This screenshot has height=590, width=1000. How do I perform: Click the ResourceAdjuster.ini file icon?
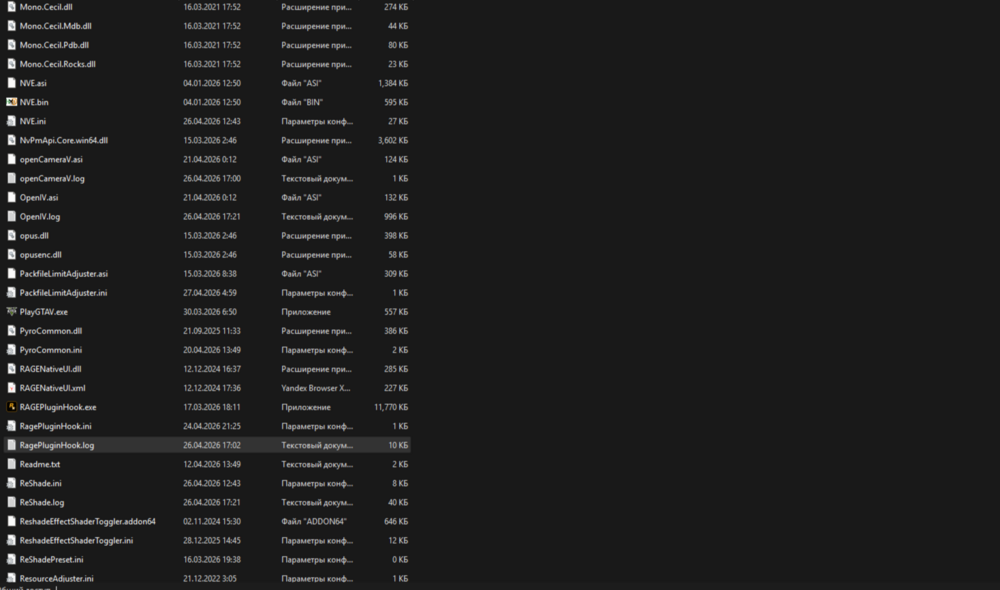pyautogui.click(x=11, y=579)
